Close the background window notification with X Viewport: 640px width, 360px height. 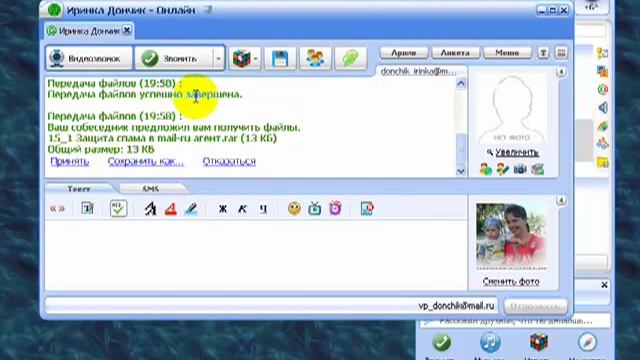click(x=604, y=285)
